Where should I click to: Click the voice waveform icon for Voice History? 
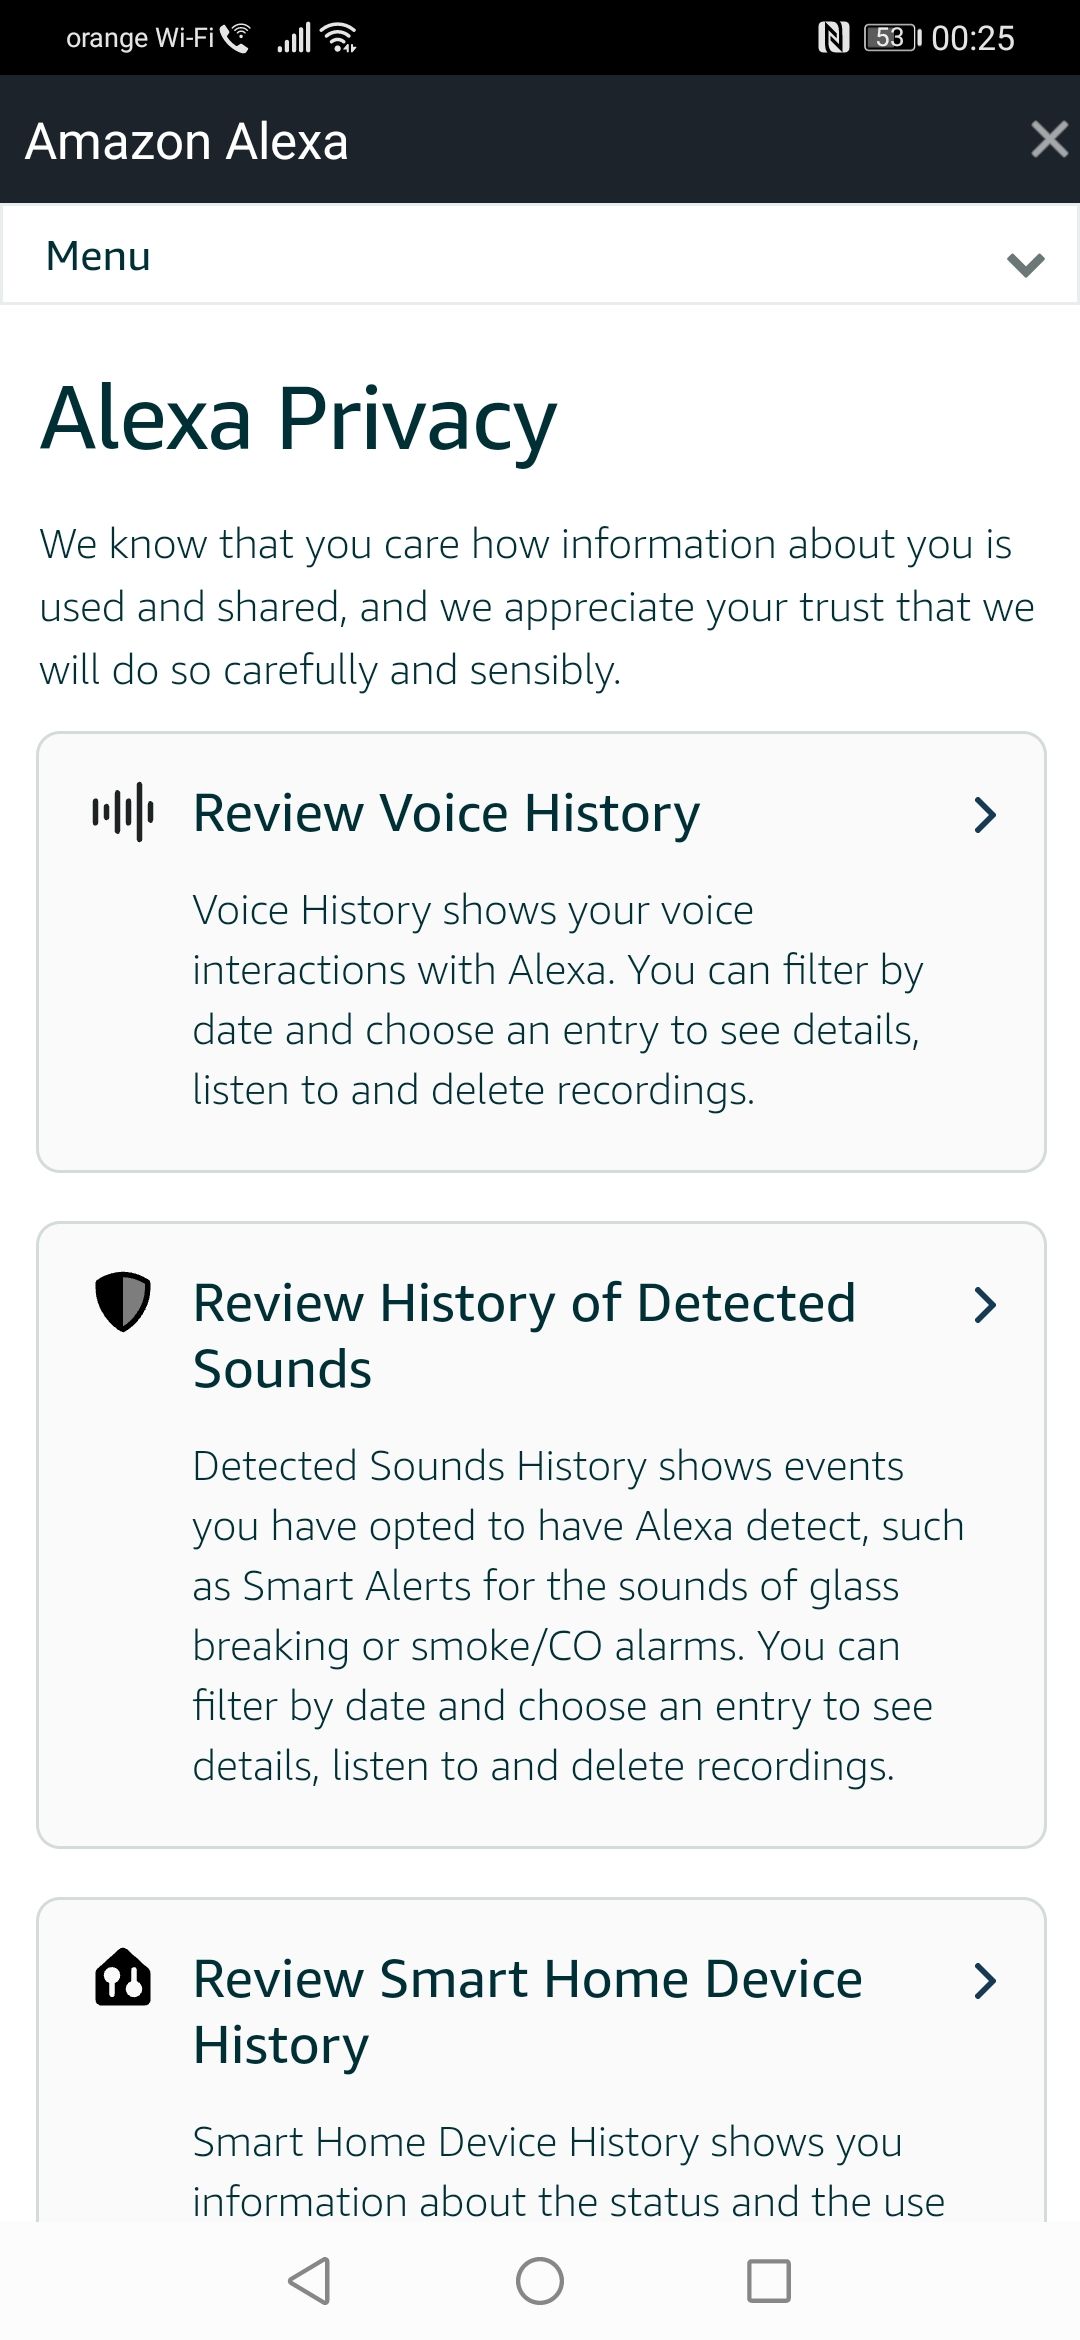125,814
